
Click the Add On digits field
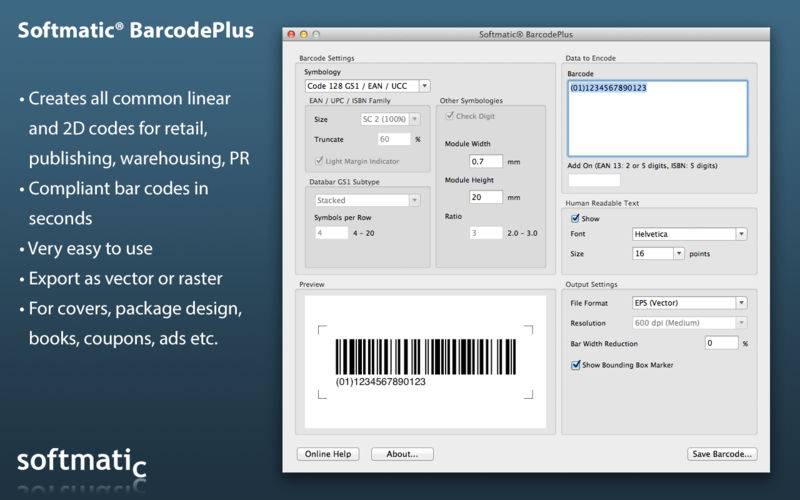pos(594,180)
